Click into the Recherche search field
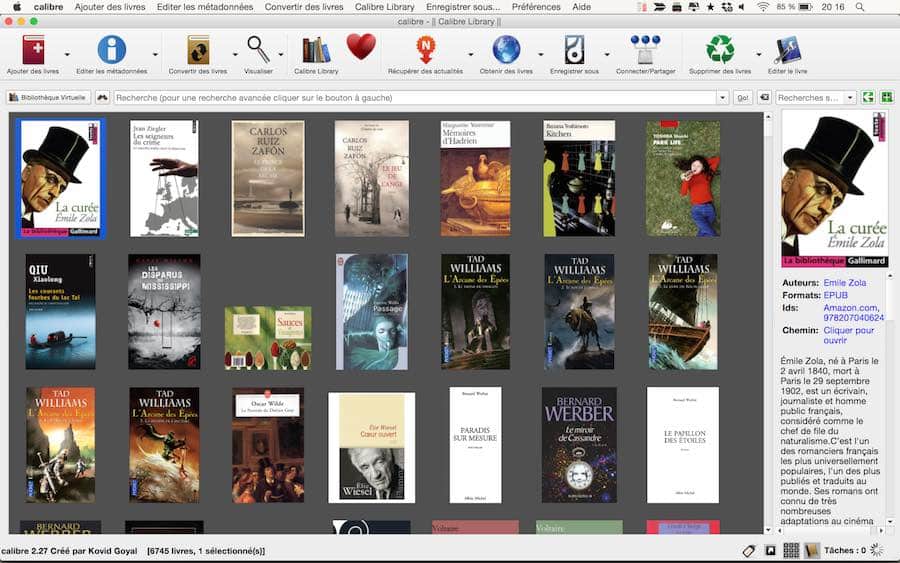900x563 pixels. [416, 98]
